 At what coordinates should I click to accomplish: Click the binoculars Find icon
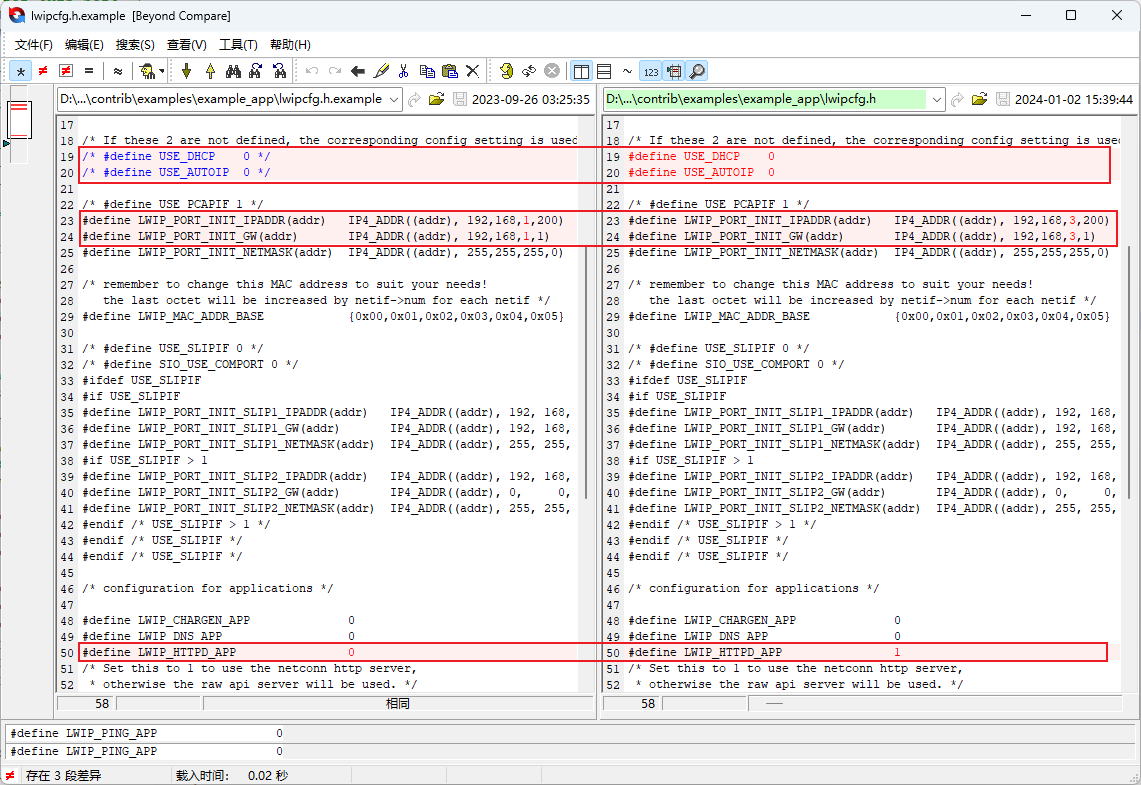(x=233, y=71)
